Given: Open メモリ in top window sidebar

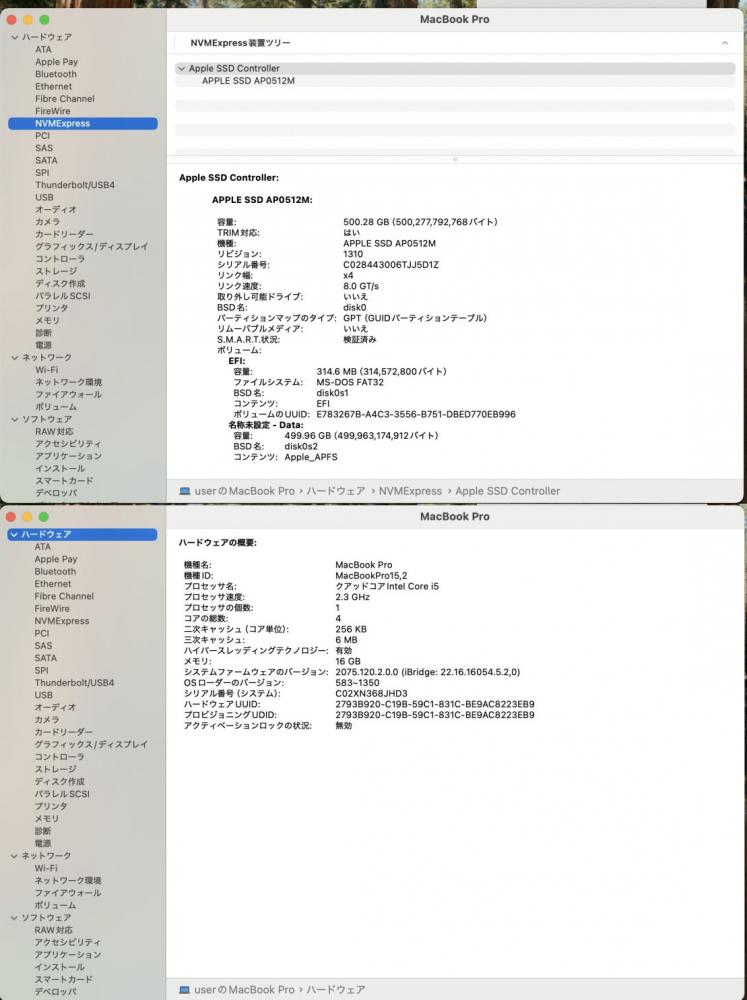Looking at the screenshot, I should click(x=47, y=321).
